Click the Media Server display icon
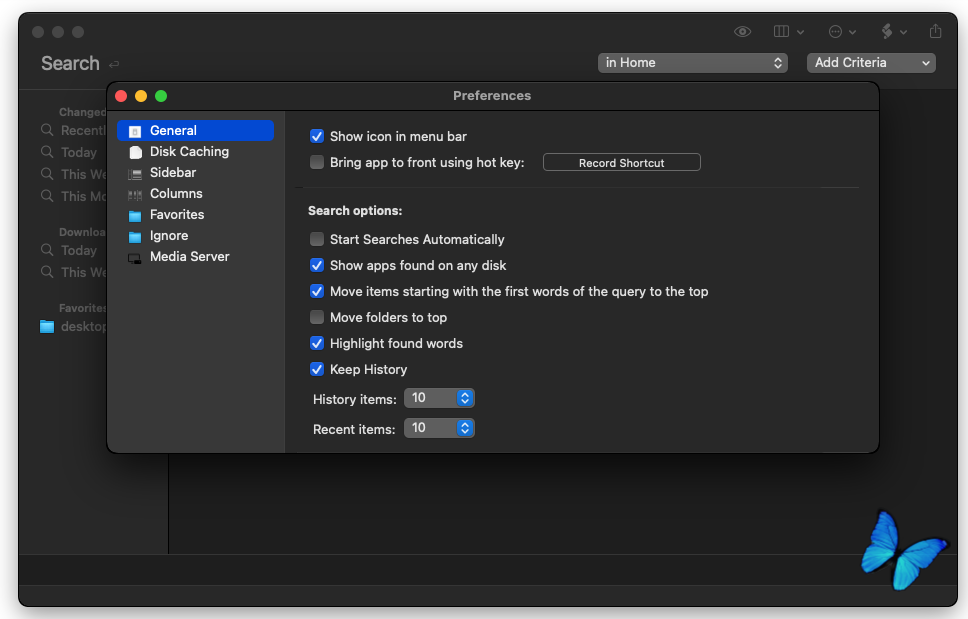The height and width of the screenshot is (619, 968). tap(135, 257)
